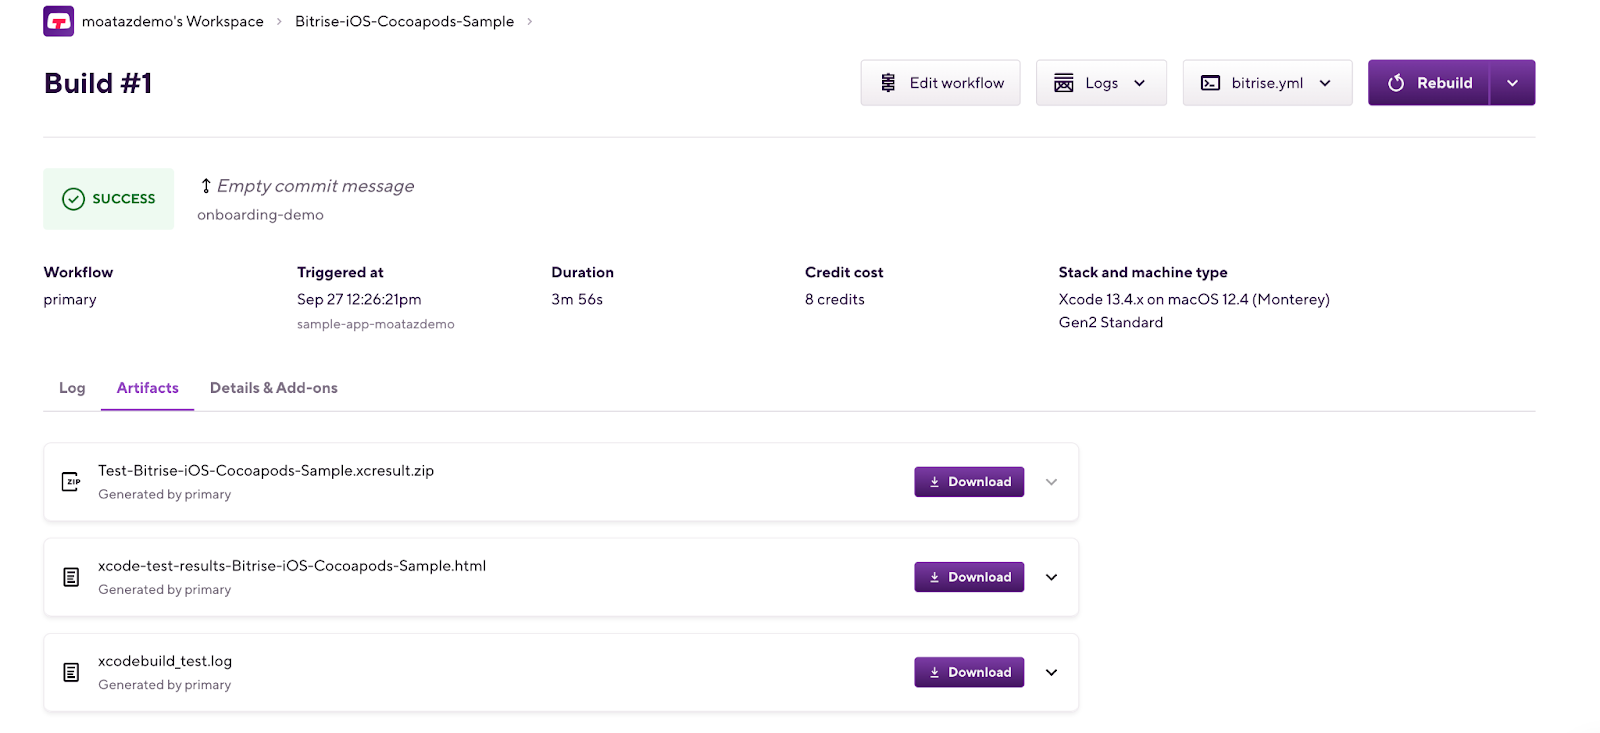Click the 8 credits value

835,299
